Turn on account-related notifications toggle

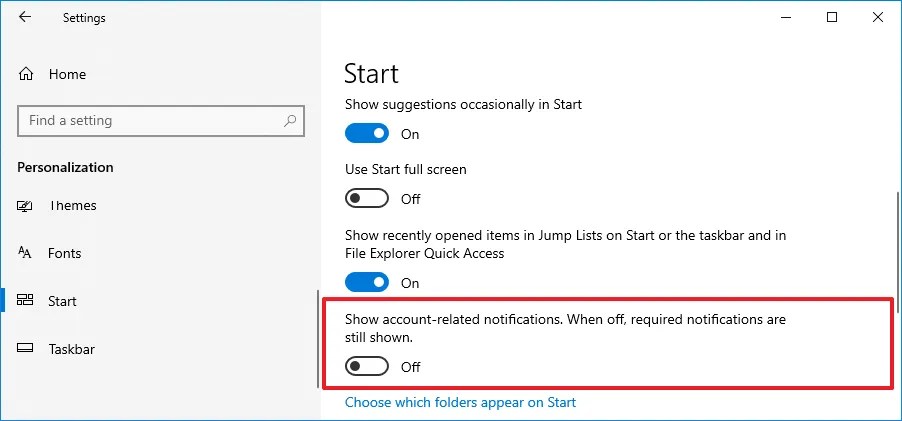click(367, 366)
